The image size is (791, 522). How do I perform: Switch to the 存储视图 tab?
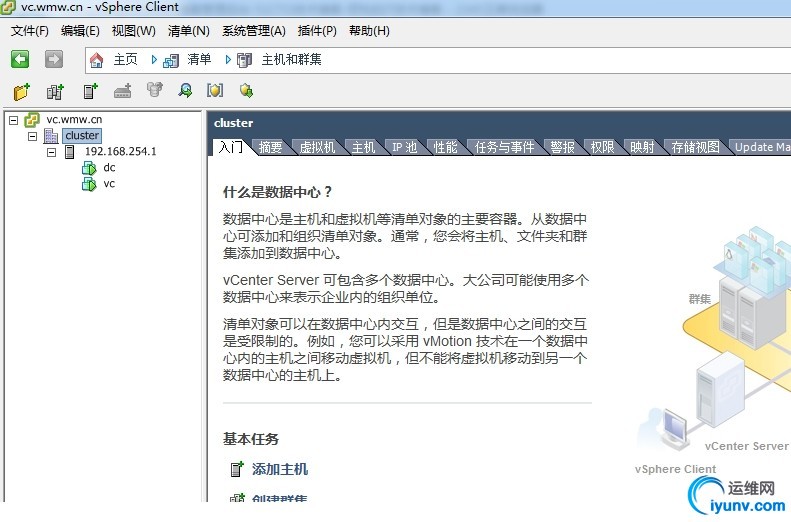(x=695, y=147)
